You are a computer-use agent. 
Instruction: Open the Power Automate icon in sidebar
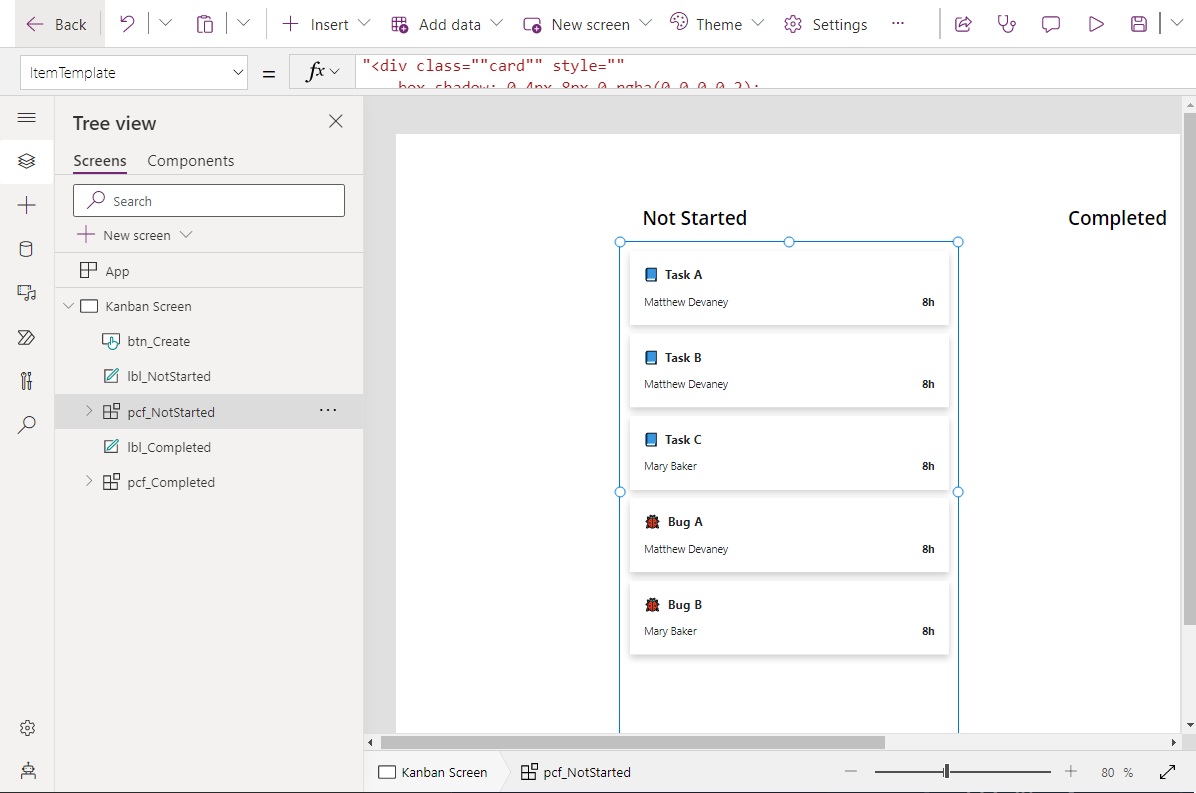[x=27, y=337]
